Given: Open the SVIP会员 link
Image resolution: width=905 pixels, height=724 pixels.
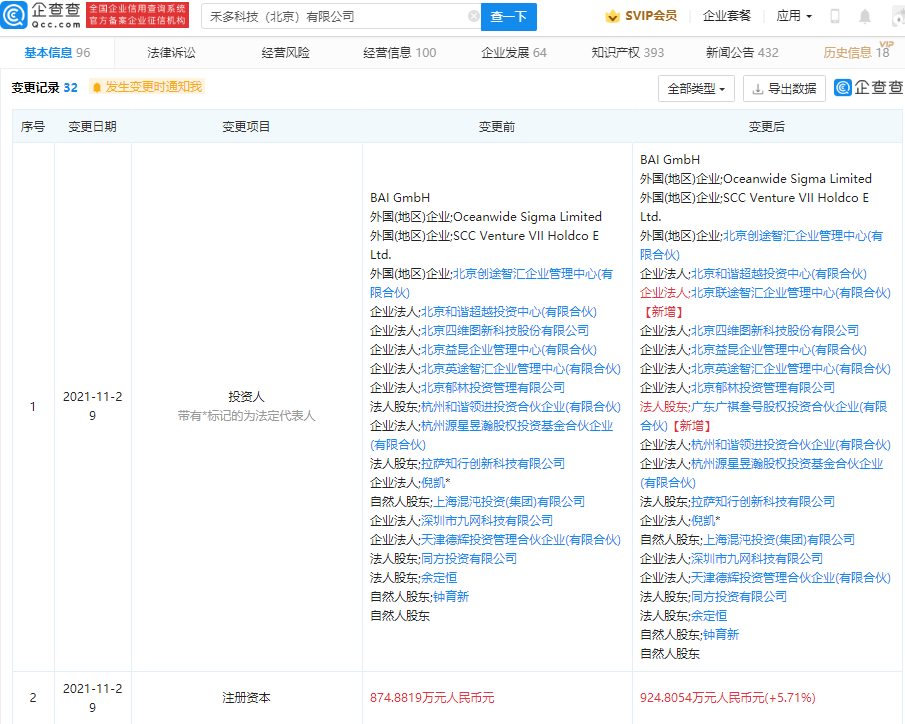Looking at the screenshot, I should pos(651,16).
